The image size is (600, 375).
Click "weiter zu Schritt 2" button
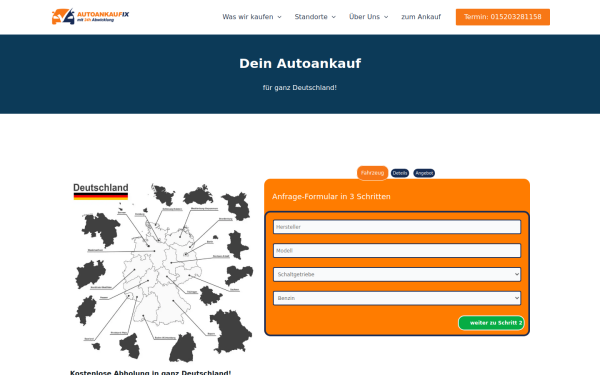pos(491,323)
